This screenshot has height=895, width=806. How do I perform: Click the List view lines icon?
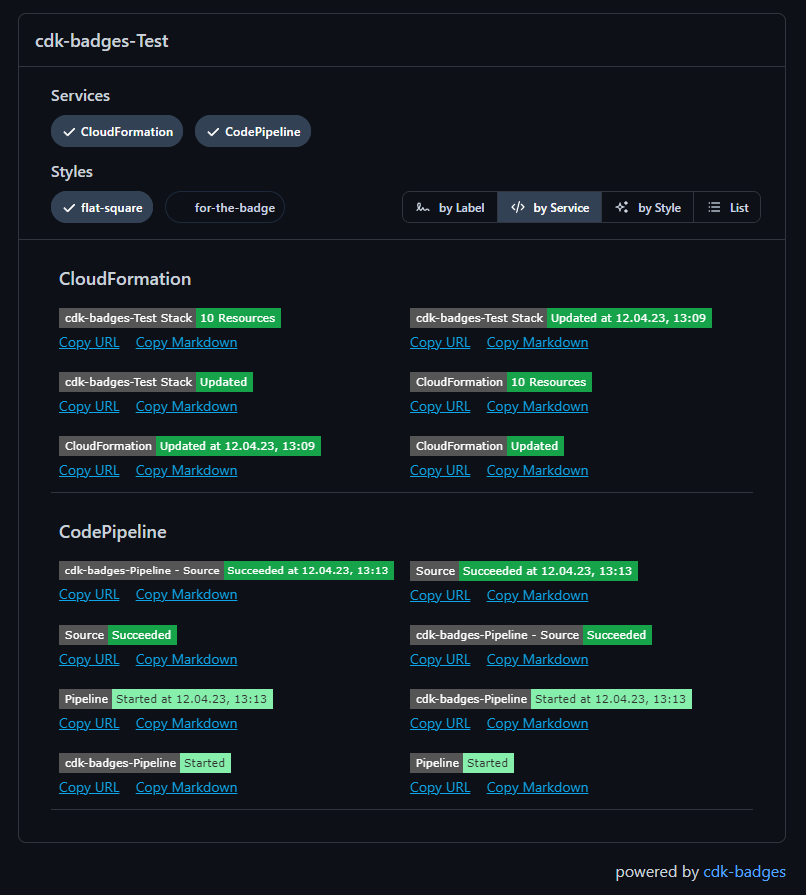(x=714, y=207)
